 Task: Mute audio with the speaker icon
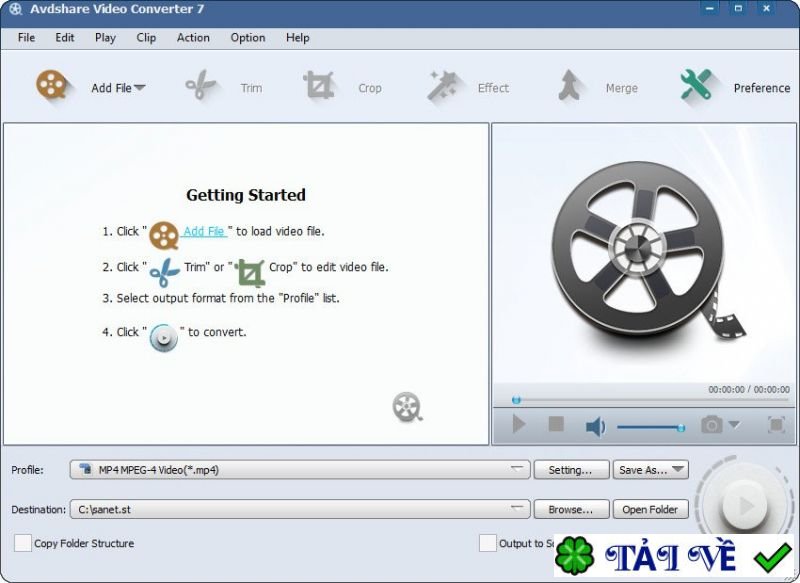[595, 425]
